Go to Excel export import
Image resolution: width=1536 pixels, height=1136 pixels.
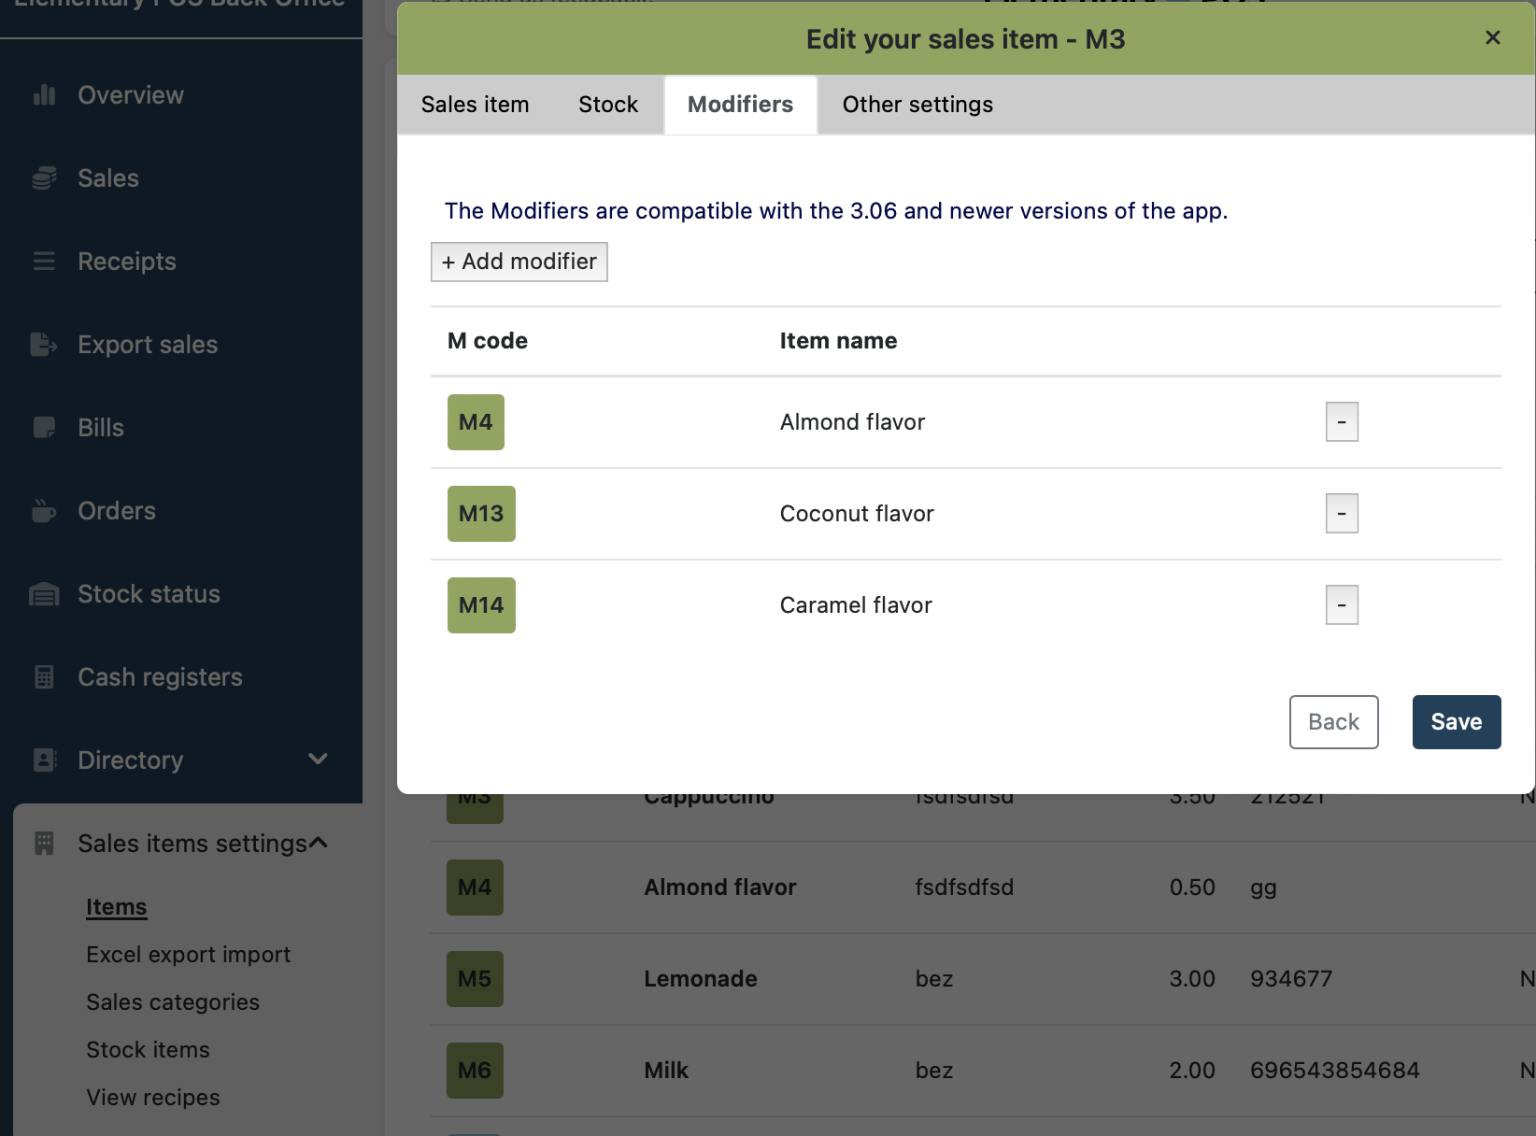coord(188,954)
